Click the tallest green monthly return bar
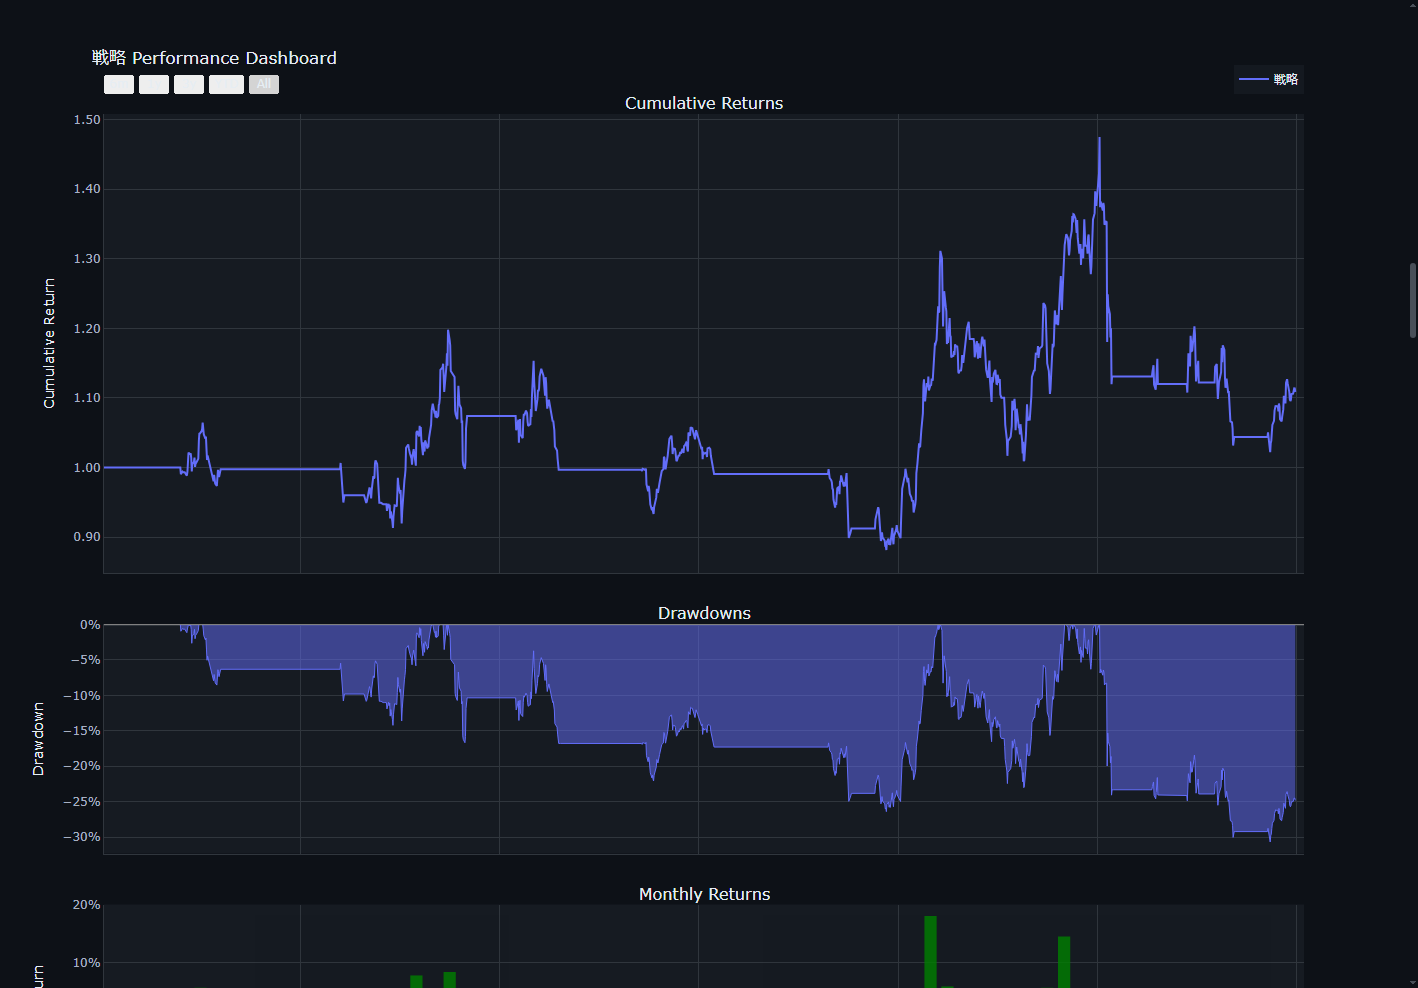The width and height of the screenshot is (1418, 988). (930, 951)
